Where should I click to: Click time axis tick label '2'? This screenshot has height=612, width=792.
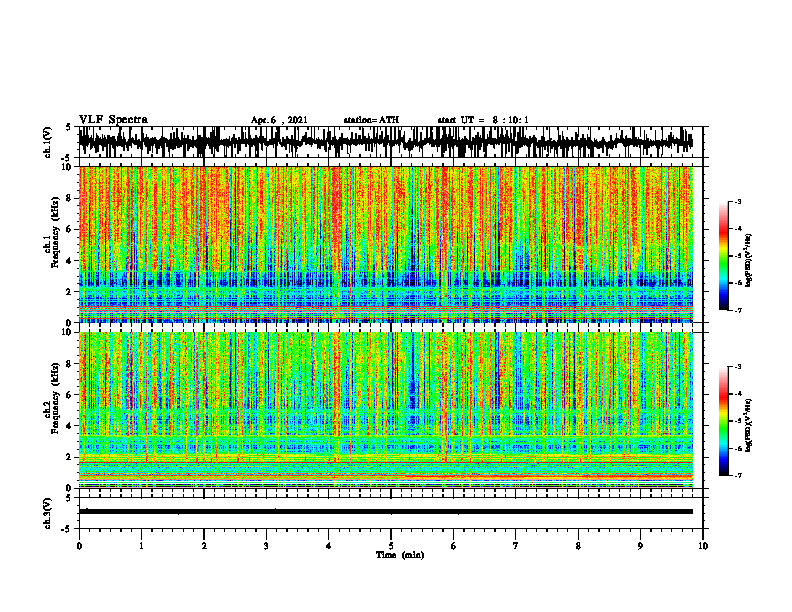[x=204, y=546]
